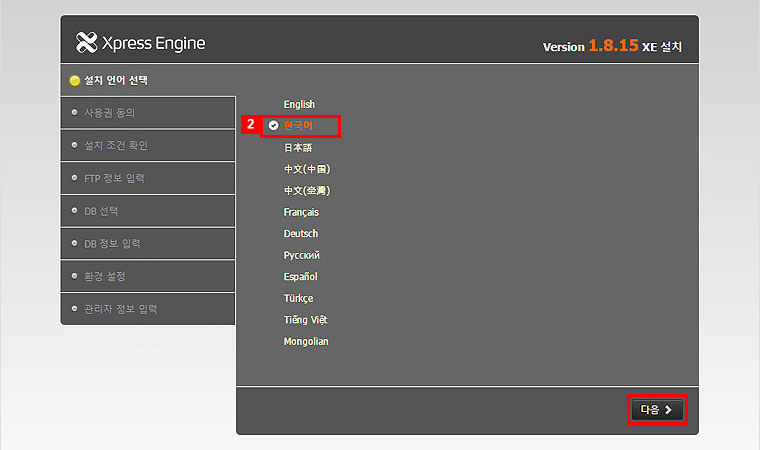Open the 환경 설정 step
Screen dimensions: 760x450
click(105, 276)
